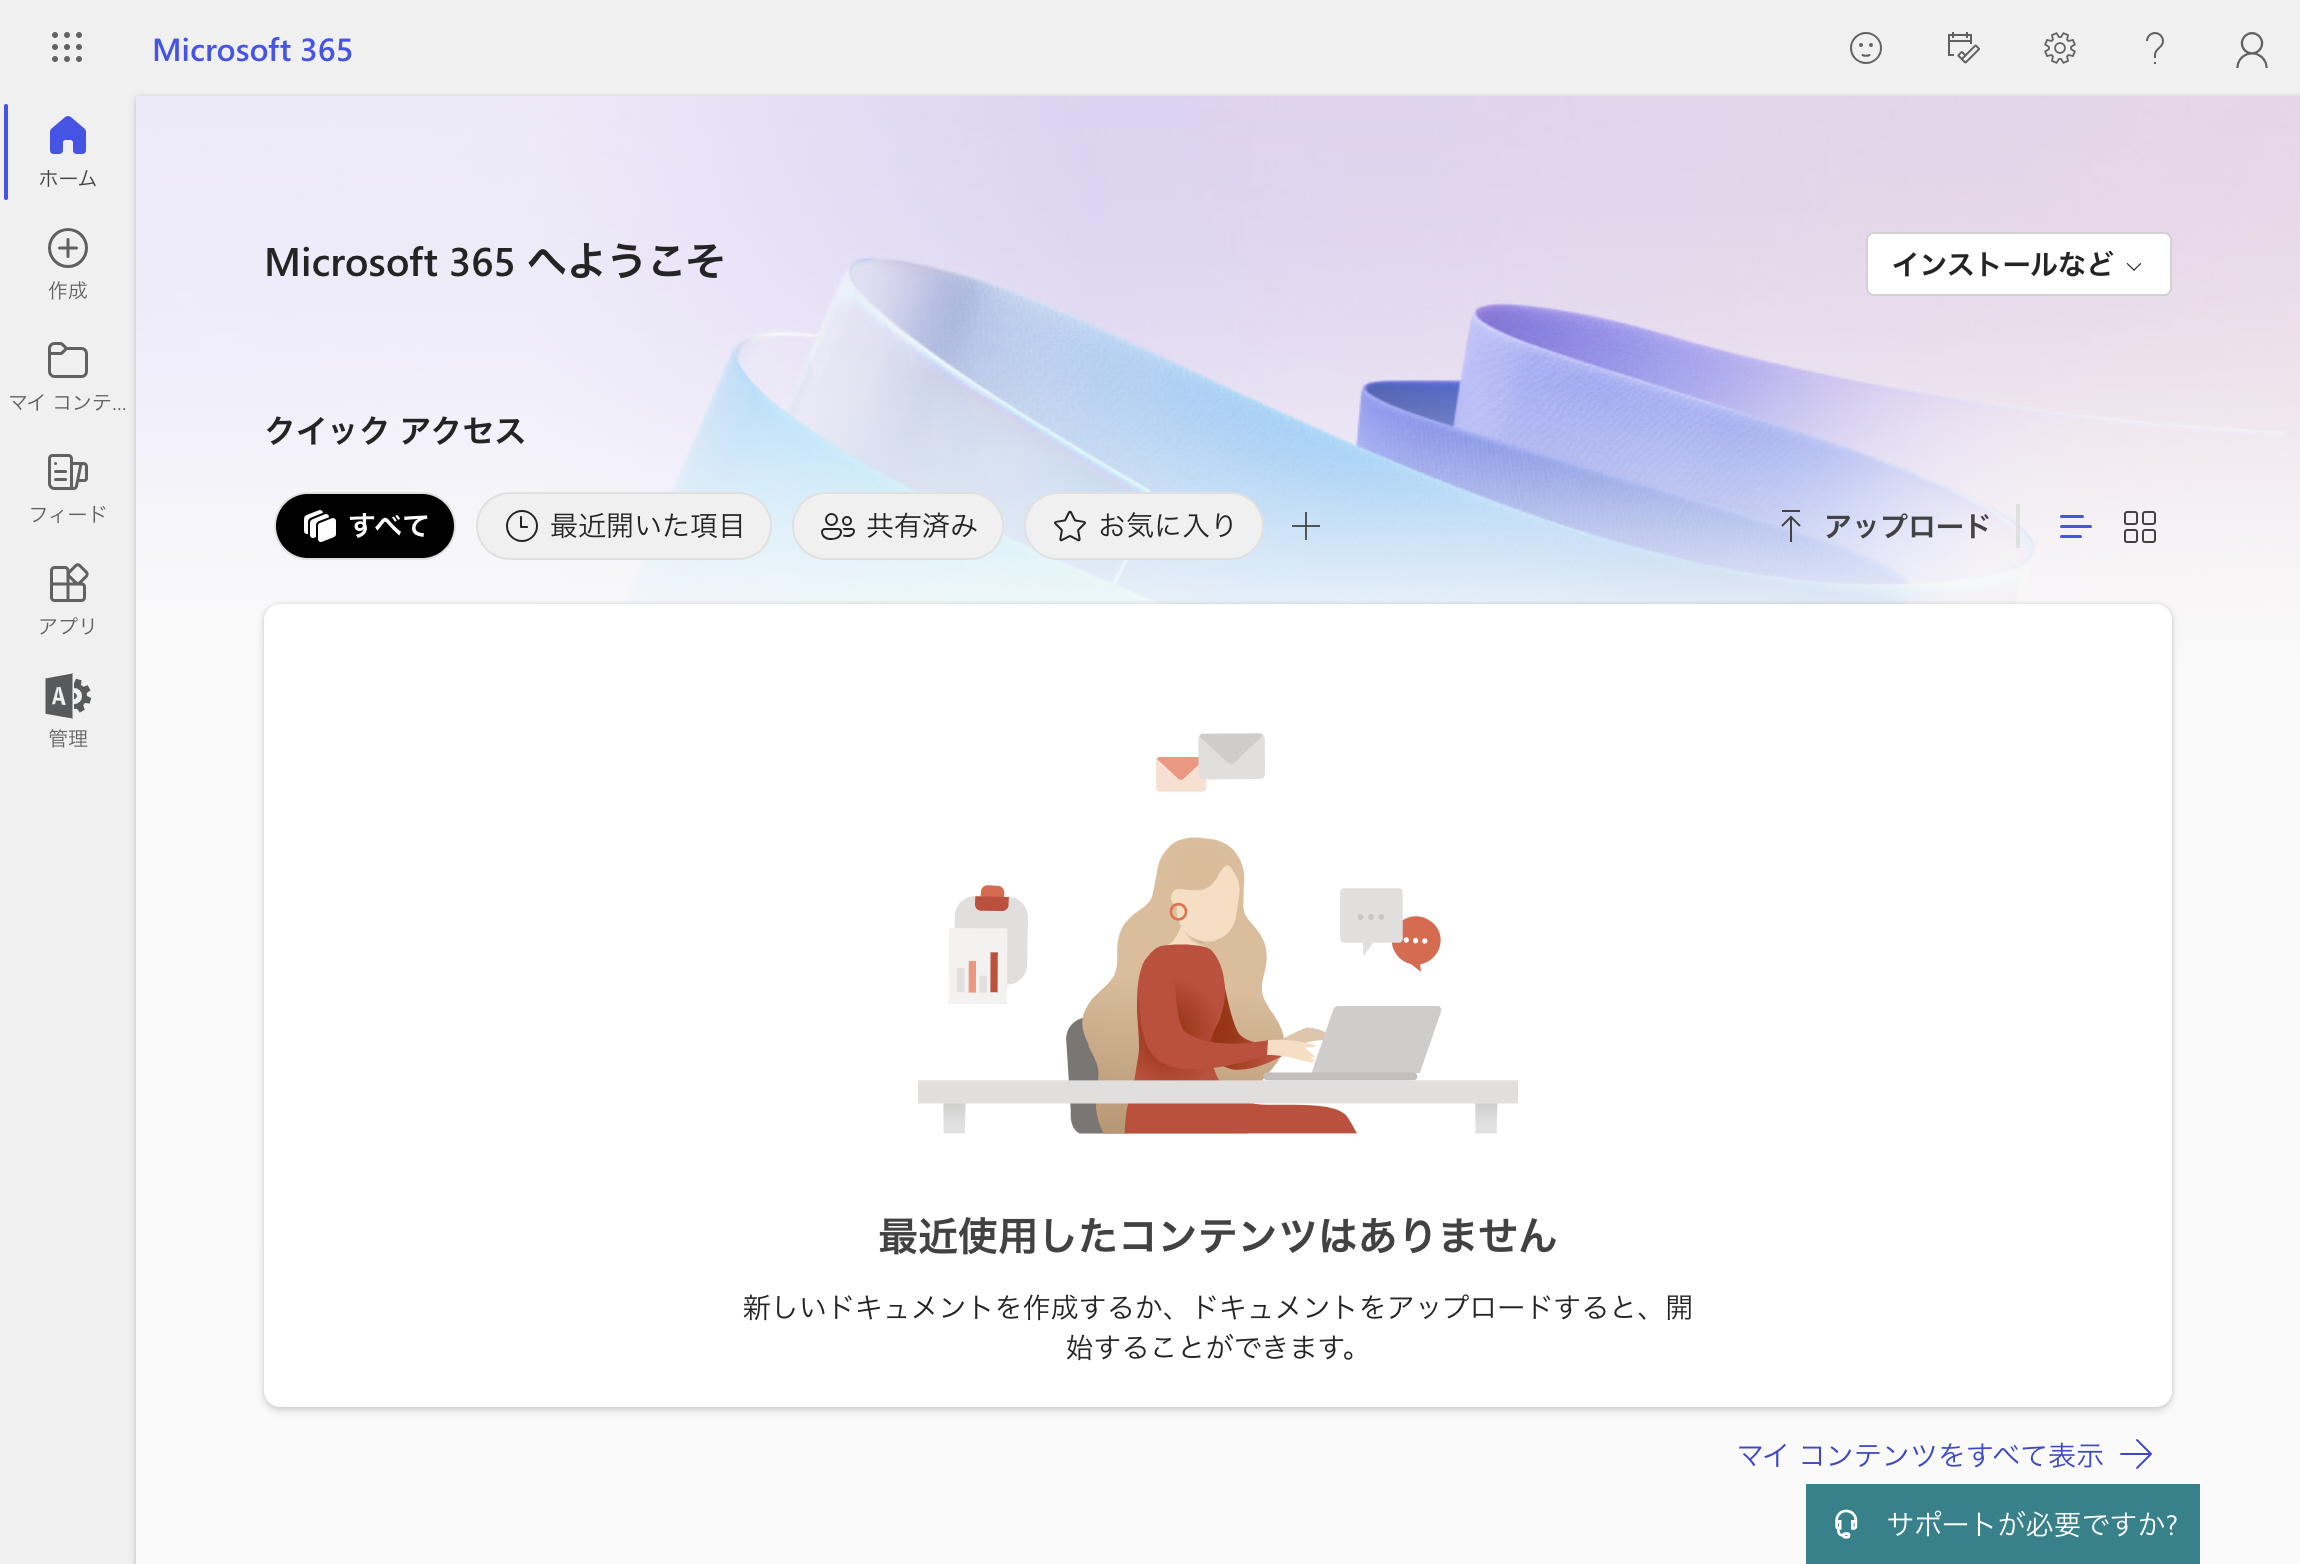Image resolution: width=2300 pixels, height=1564 pixels.
Task: Click the feedback smiley face icon
Action: pyautogui.click(x=1865, y=48)
